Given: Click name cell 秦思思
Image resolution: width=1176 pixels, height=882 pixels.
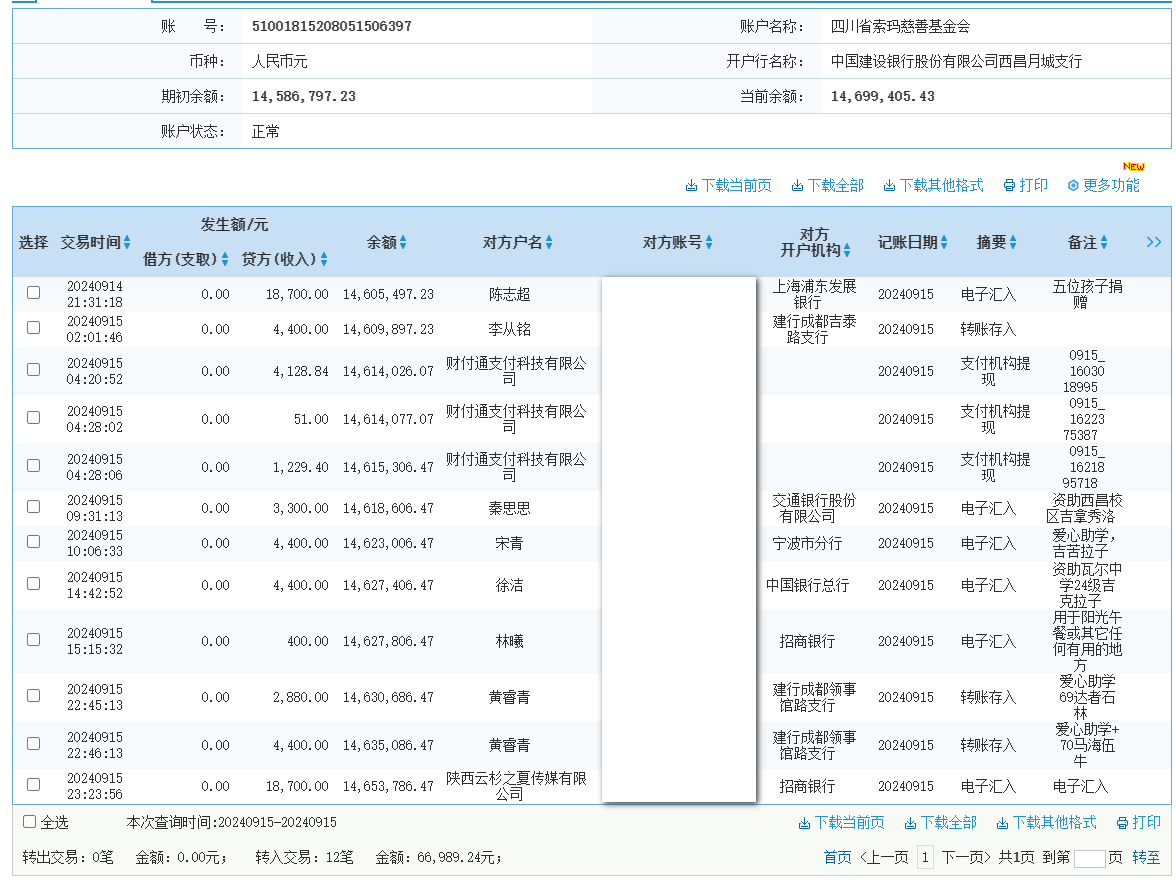Looking at the screenshot, I should (x=509, y=508).
